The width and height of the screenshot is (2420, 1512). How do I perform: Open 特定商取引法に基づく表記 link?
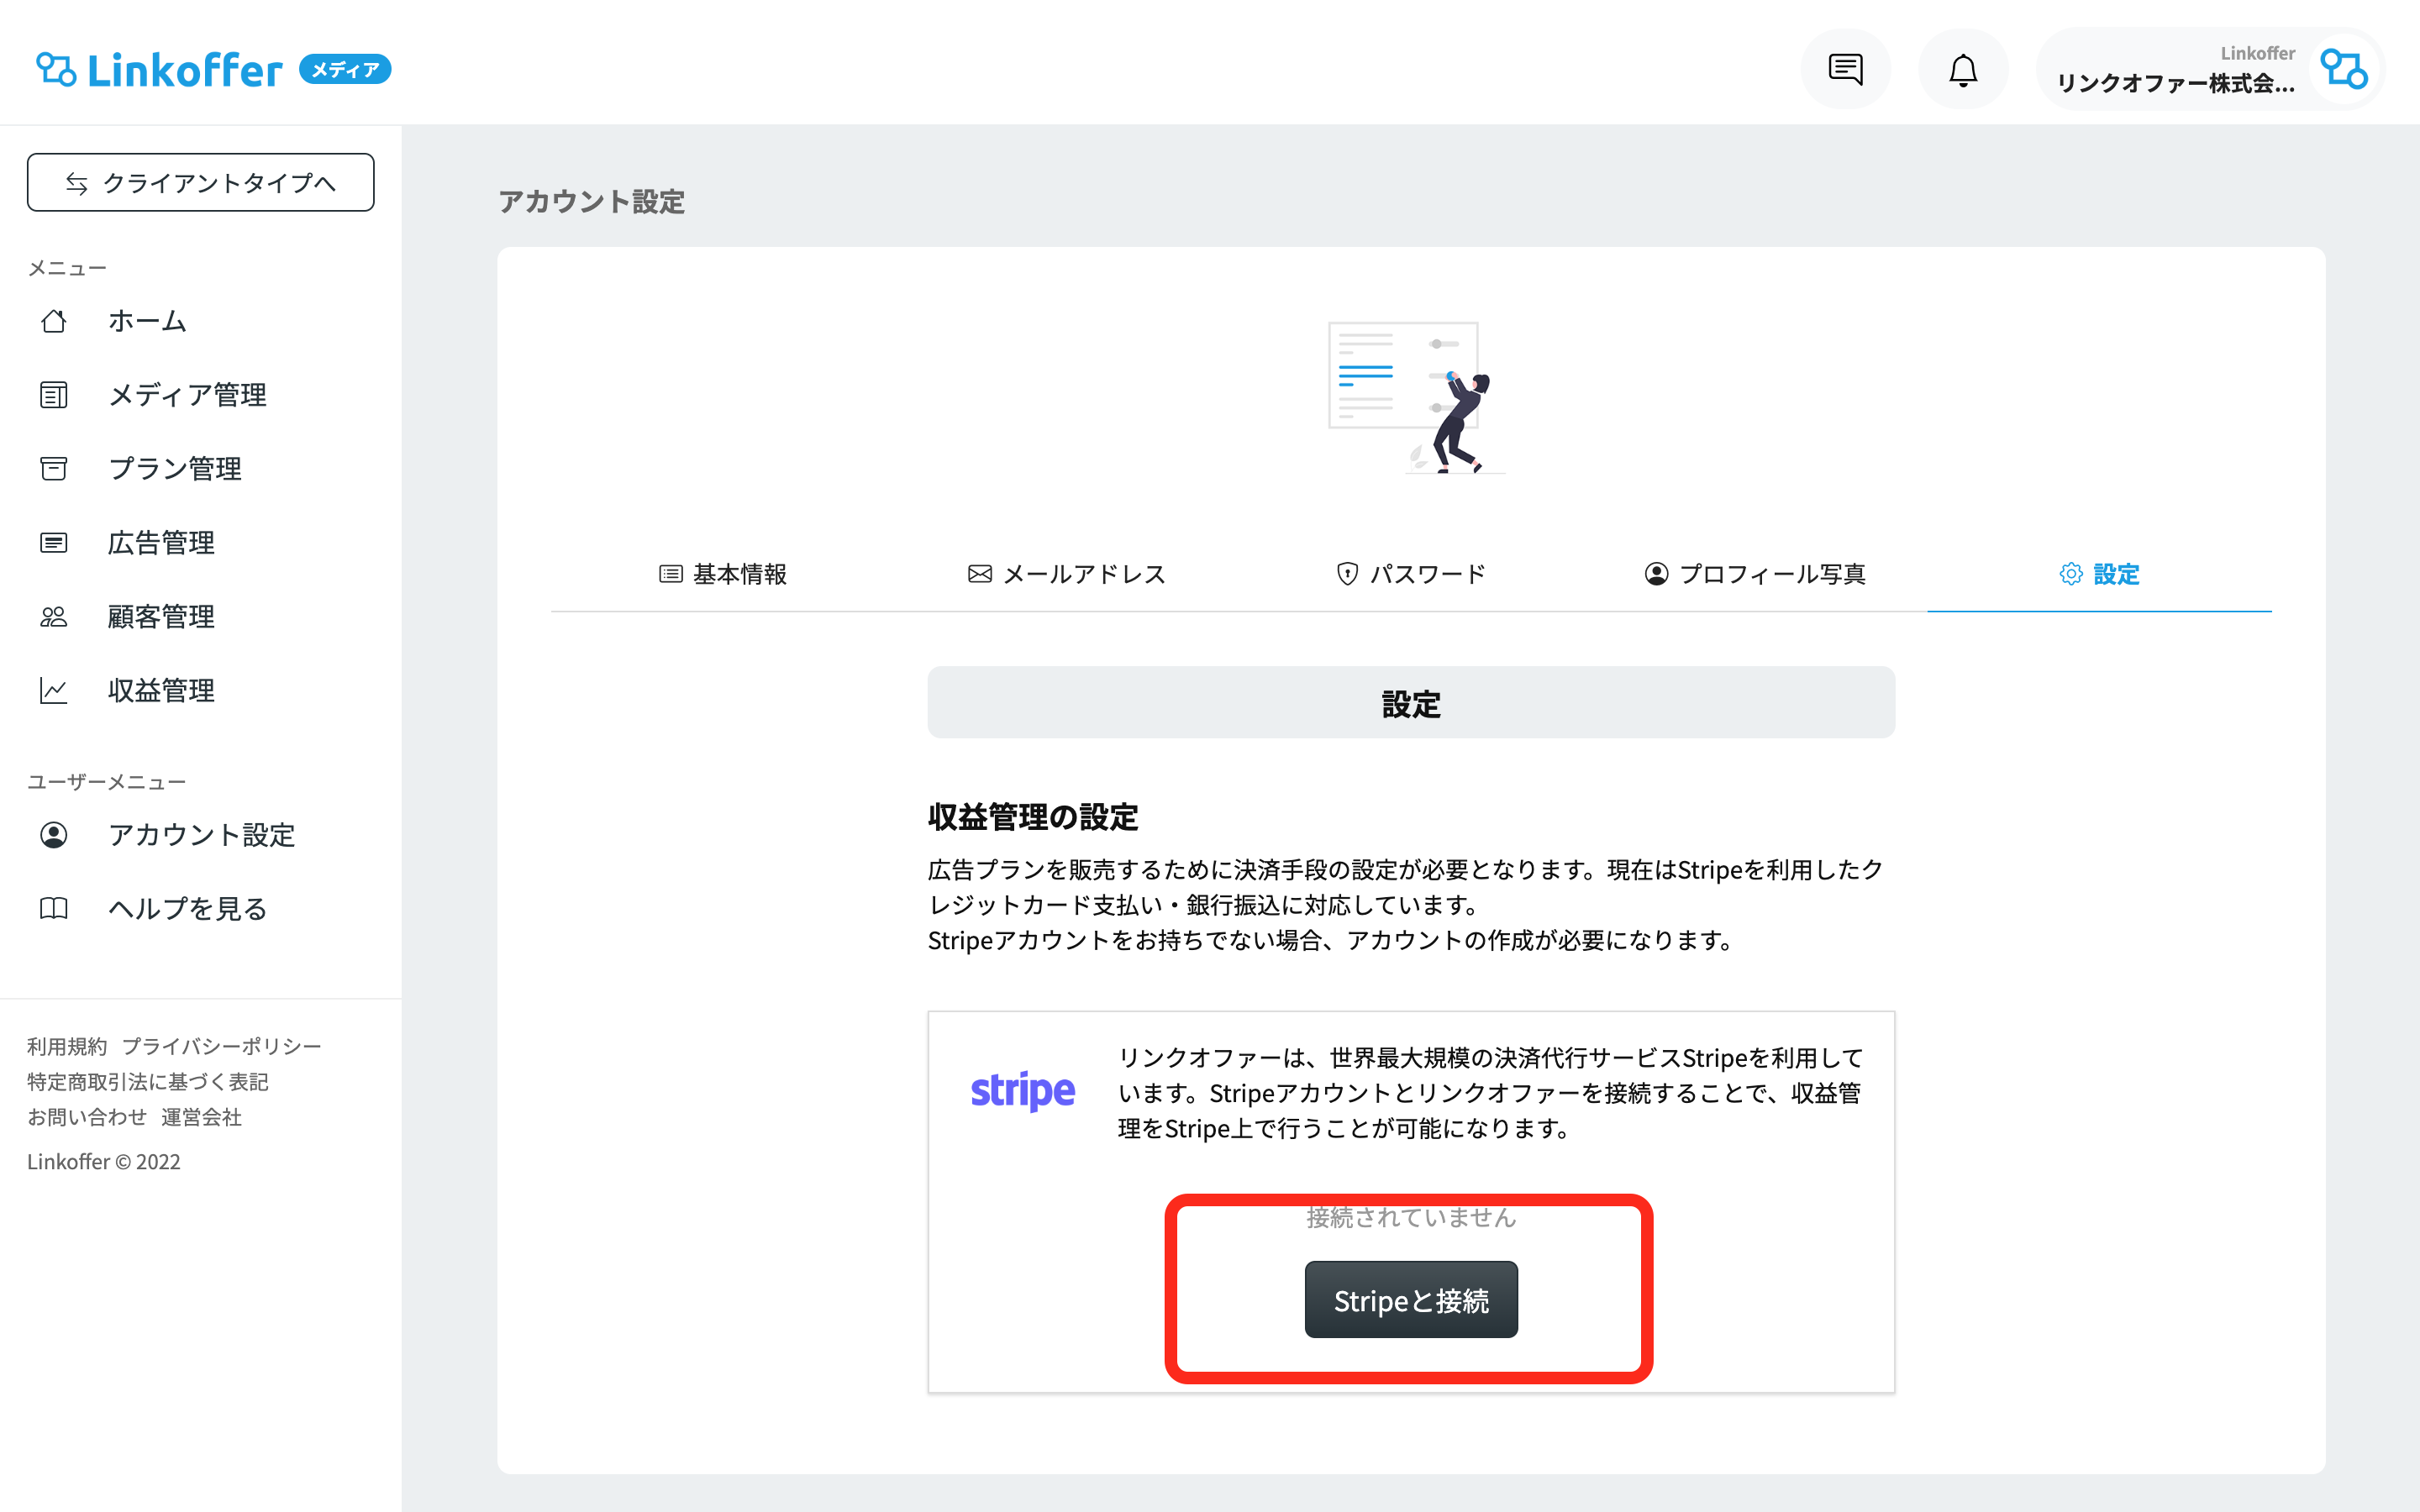[148, 1082]
